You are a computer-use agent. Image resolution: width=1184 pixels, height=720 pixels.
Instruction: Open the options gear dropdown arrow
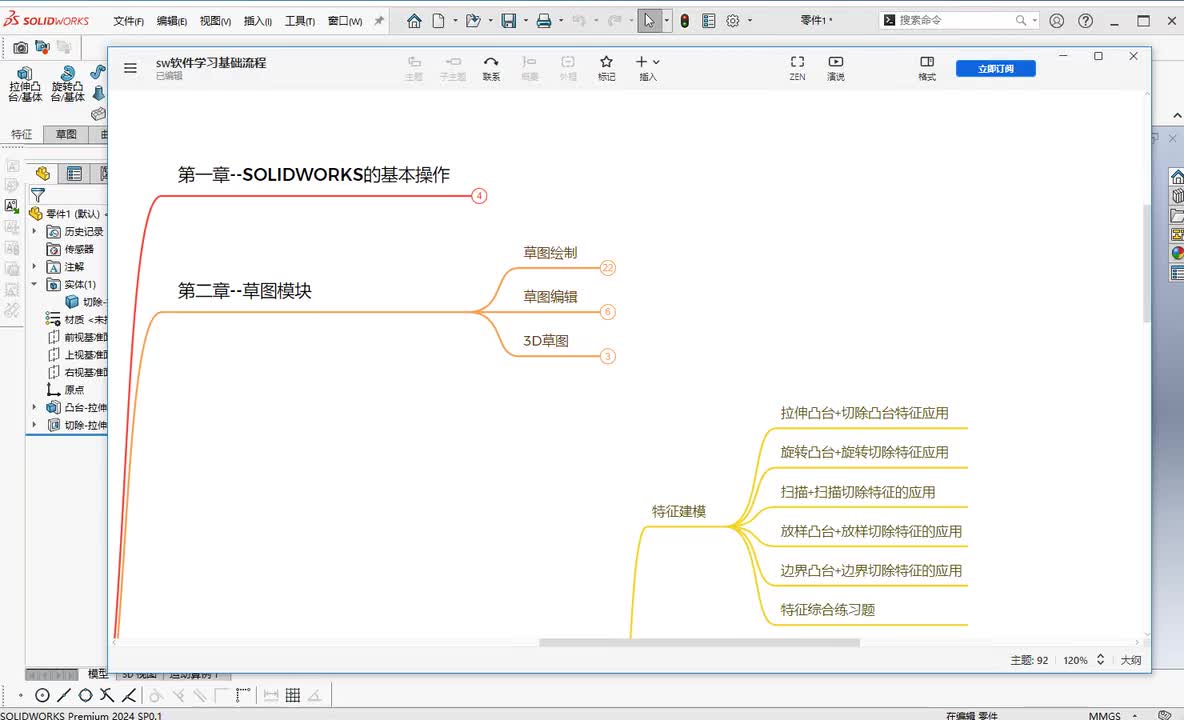749,20
